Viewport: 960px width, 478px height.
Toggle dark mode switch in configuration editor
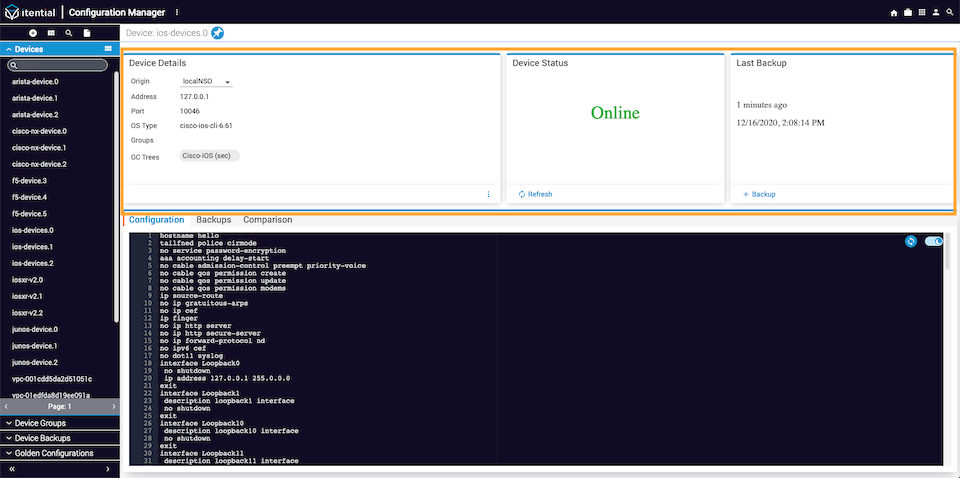934,242
